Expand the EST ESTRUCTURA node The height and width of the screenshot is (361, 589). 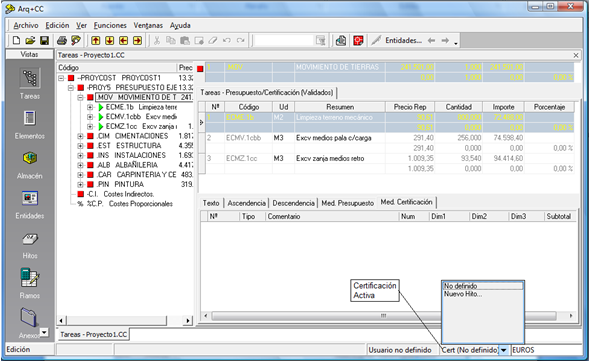pos(80,146)
